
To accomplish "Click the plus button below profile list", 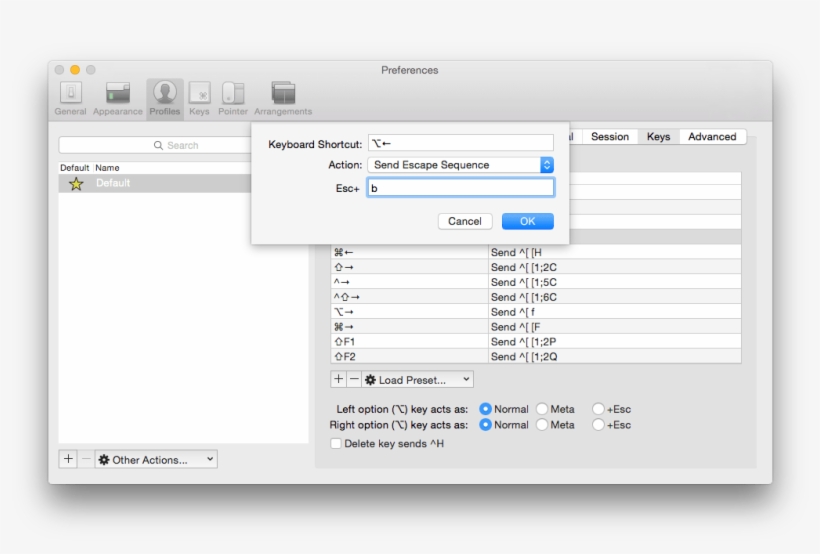I will [68, 459].
